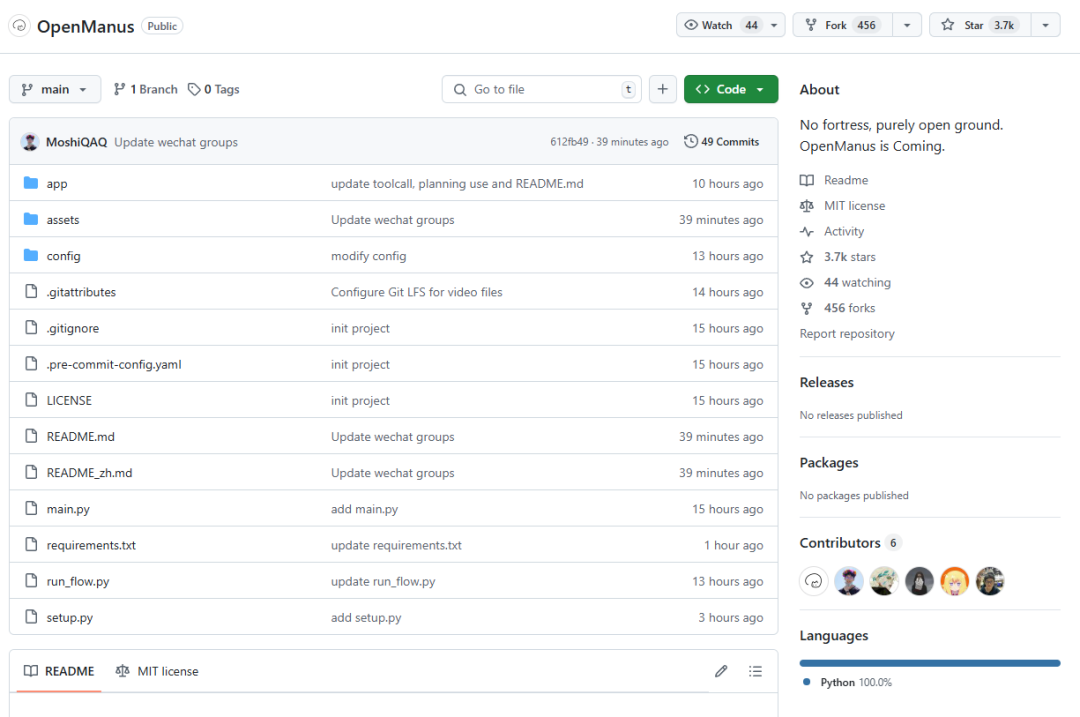Viewport: 1080px width, 717px height.
Task: Click the branch icon beside 1 Branch
Action: click(x=119, y=89)
